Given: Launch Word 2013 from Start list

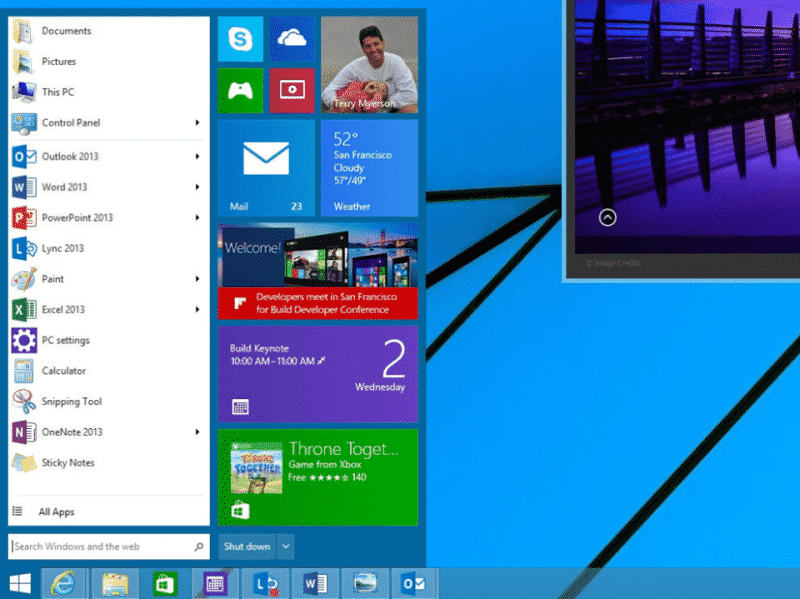Looking at the screenshot, I should pos(109,187).
